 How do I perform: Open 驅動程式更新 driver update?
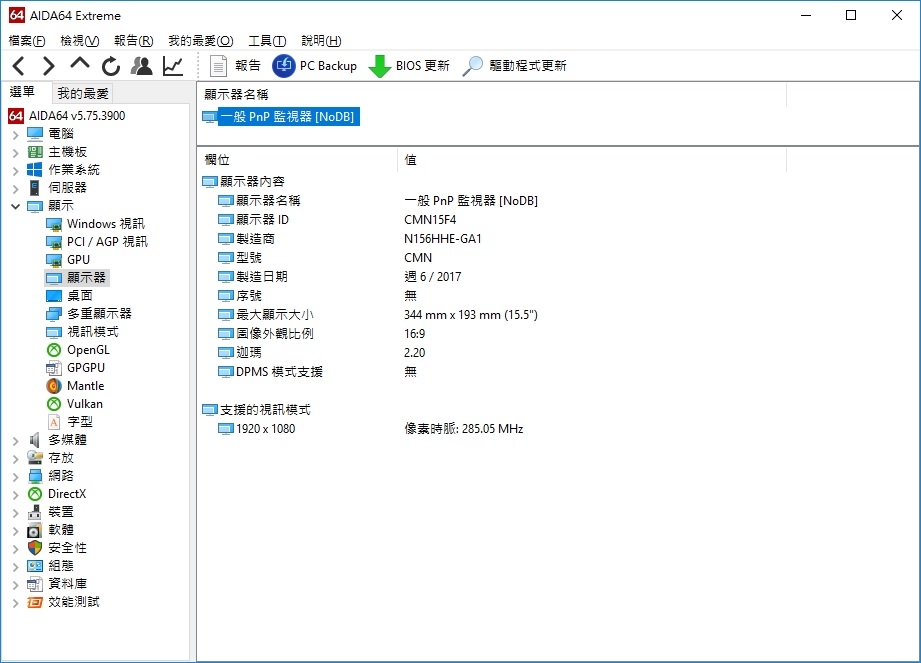coord(515,66)
